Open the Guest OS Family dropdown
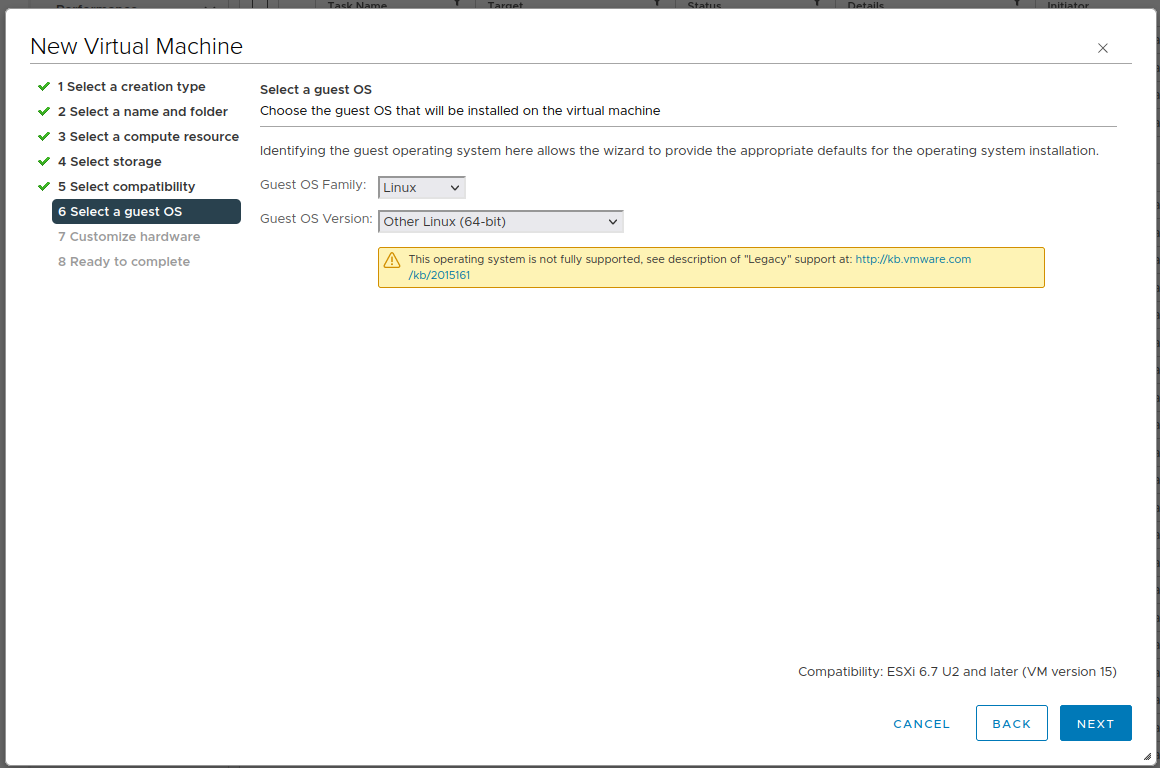 [x=421, y=187]
